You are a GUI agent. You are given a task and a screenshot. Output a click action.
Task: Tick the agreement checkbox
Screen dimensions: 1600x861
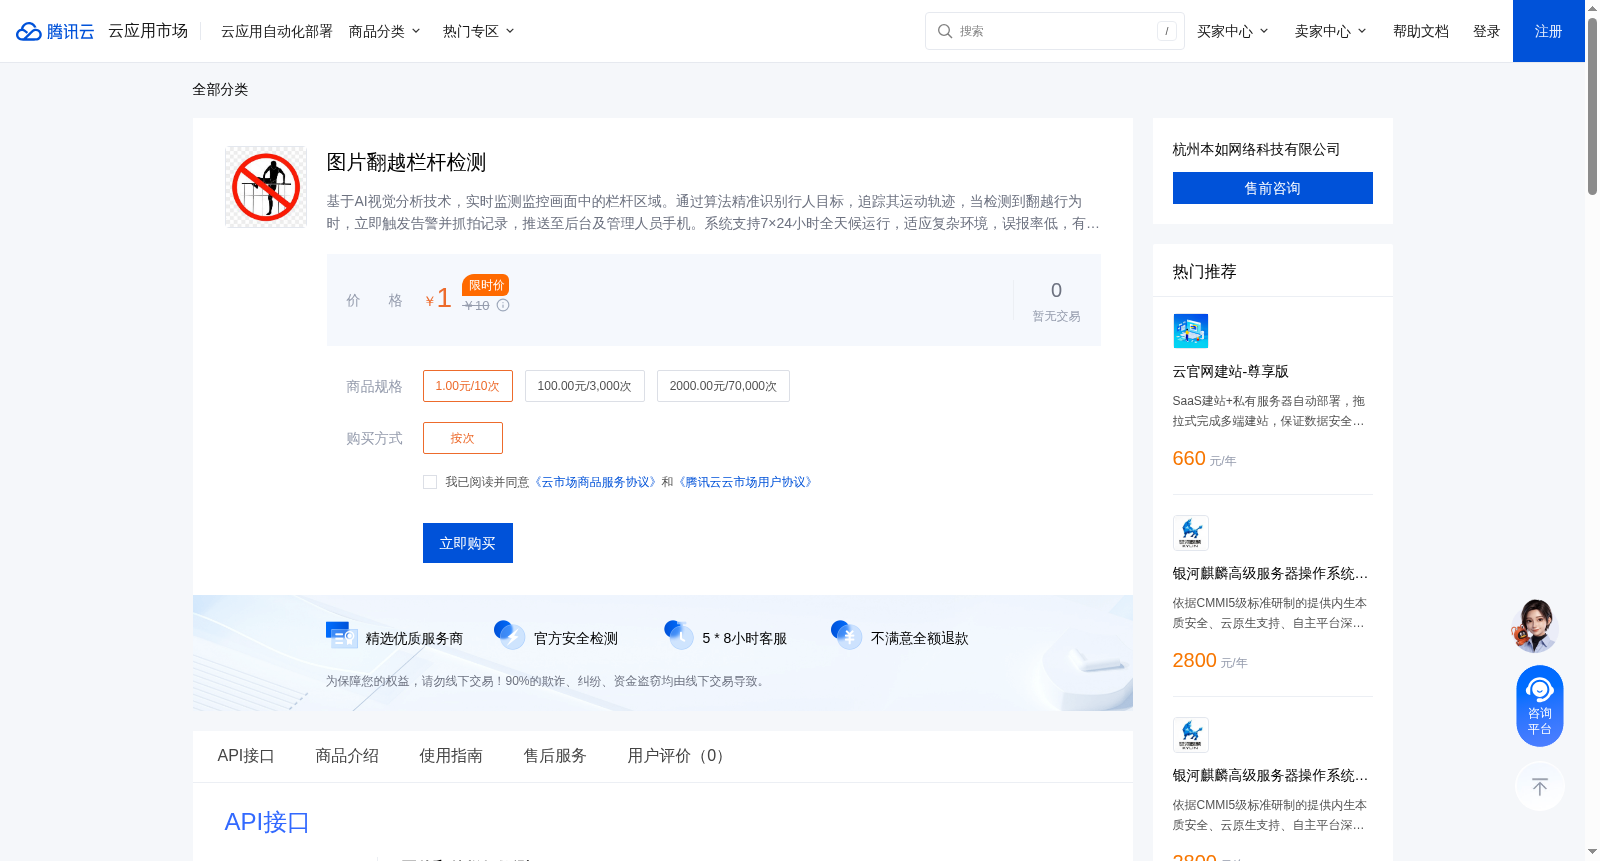click(x=430, y=482)
